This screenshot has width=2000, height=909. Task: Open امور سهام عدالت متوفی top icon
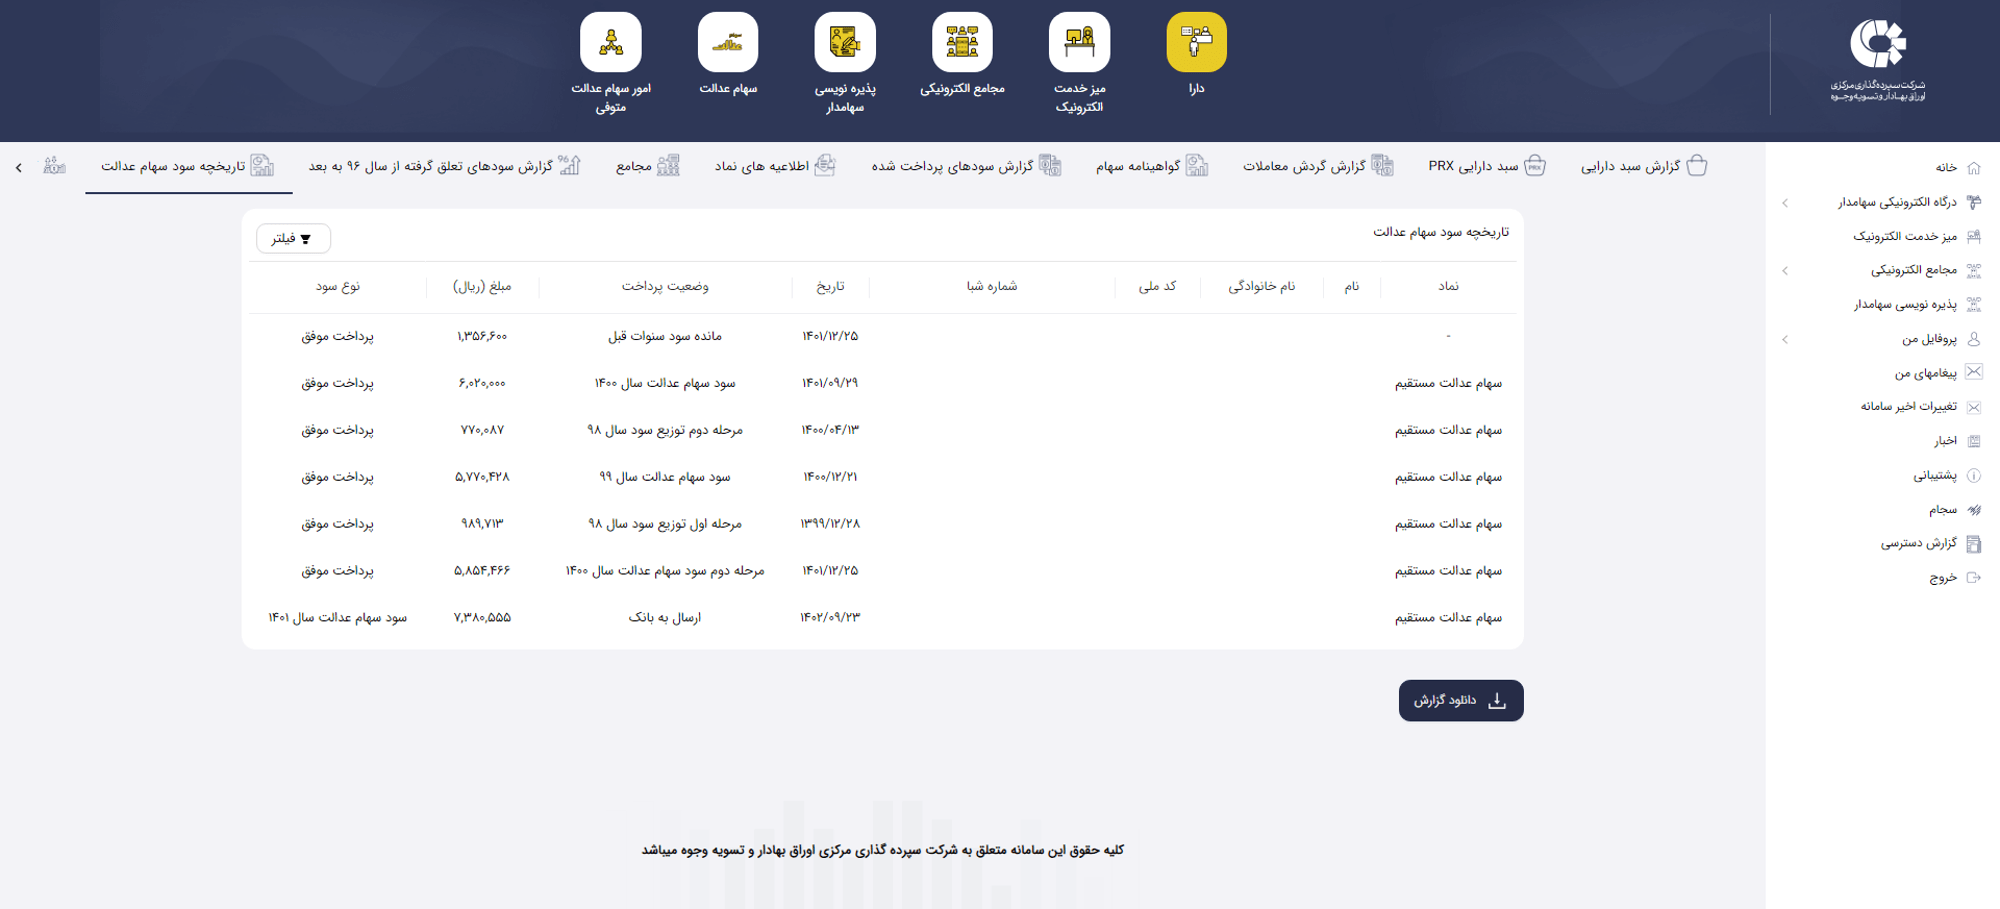[x=611, y=42]
